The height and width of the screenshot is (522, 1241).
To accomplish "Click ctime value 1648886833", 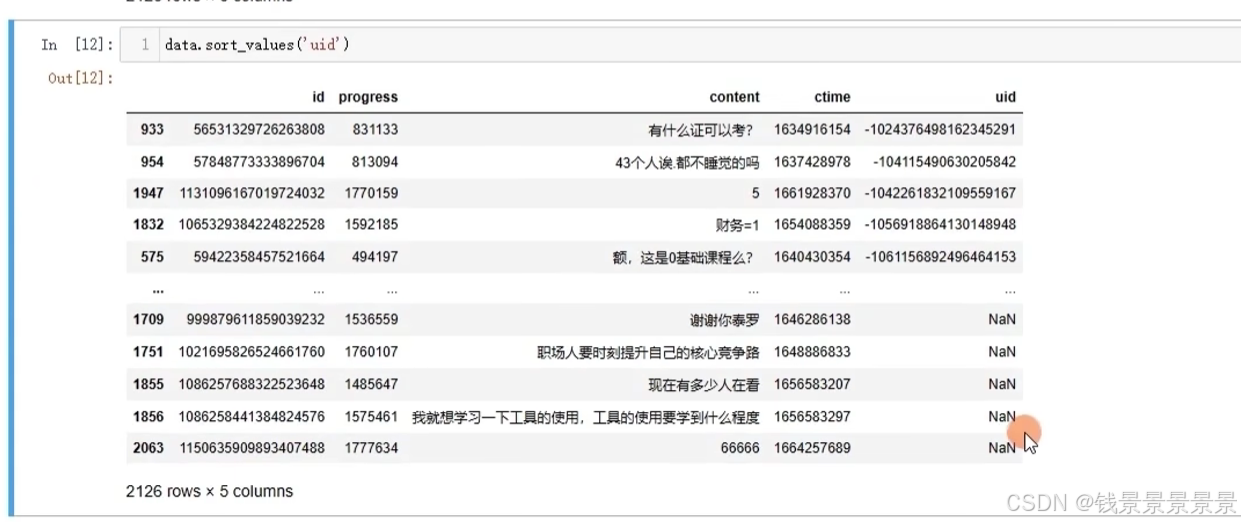I will [812, 352].
